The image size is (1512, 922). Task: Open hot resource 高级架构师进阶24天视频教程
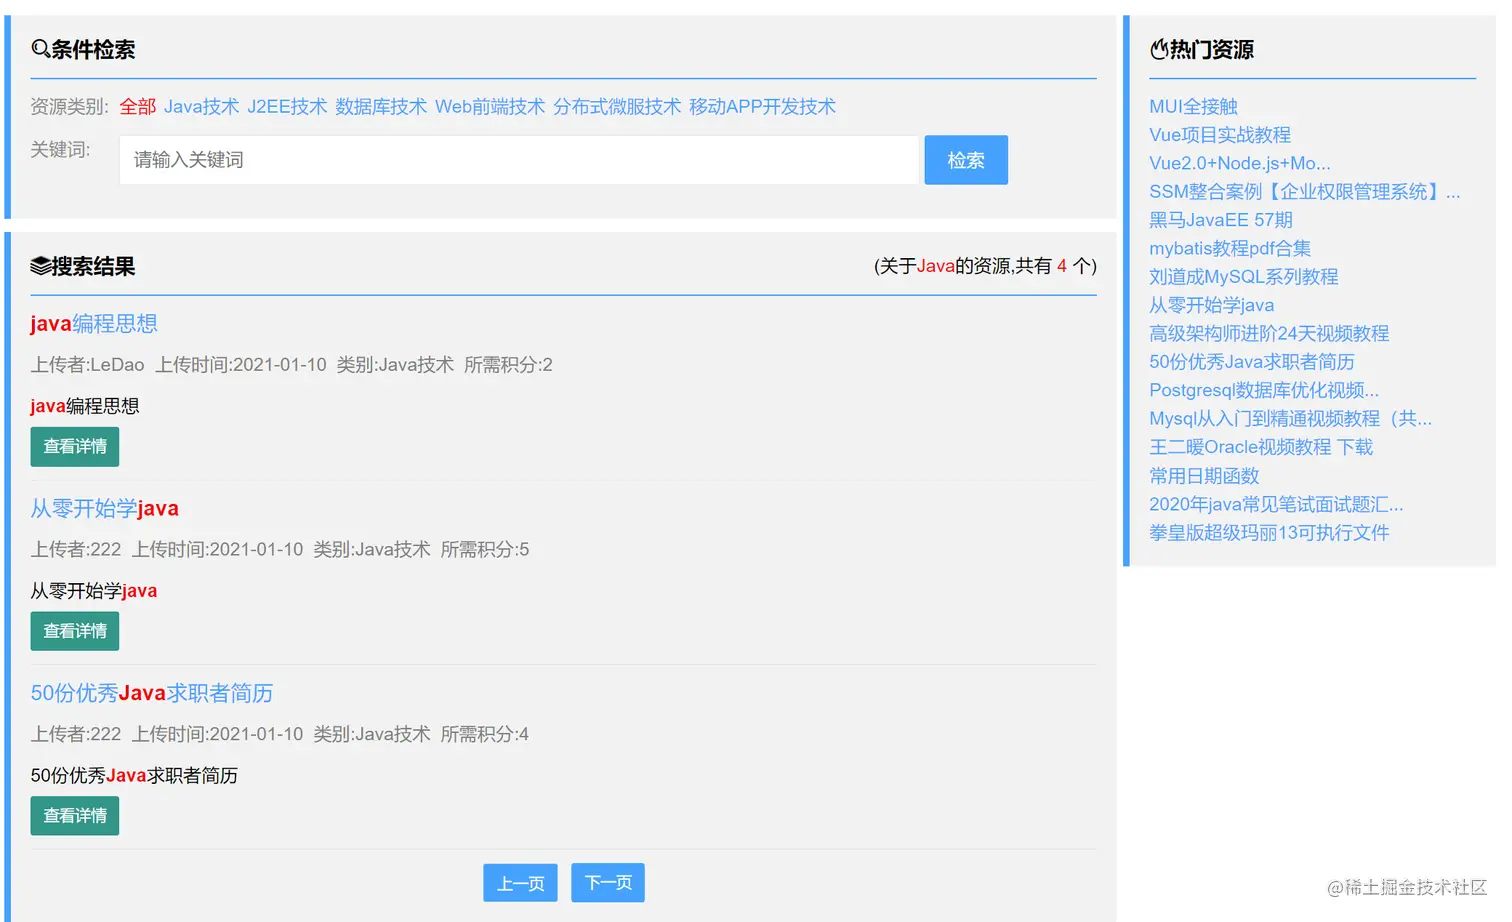(x=1269, y=334)
